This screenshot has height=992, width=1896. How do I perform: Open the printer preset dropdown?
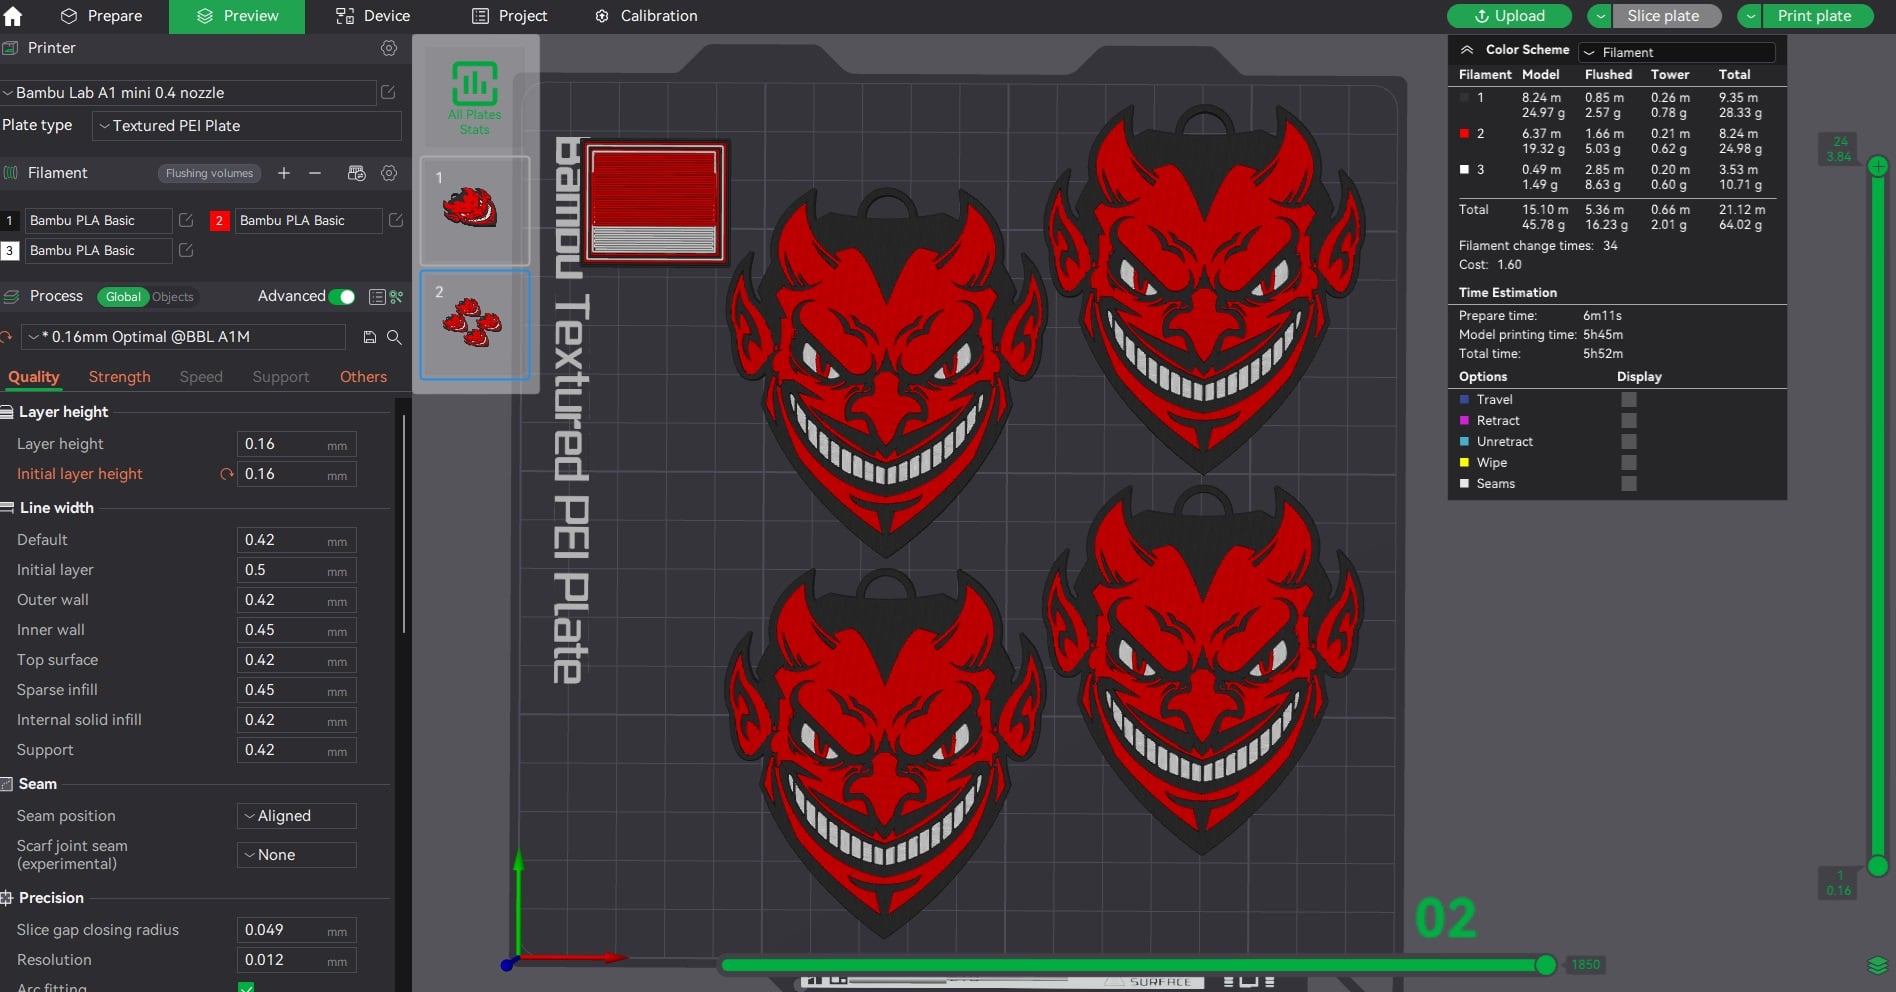point(188,92)
